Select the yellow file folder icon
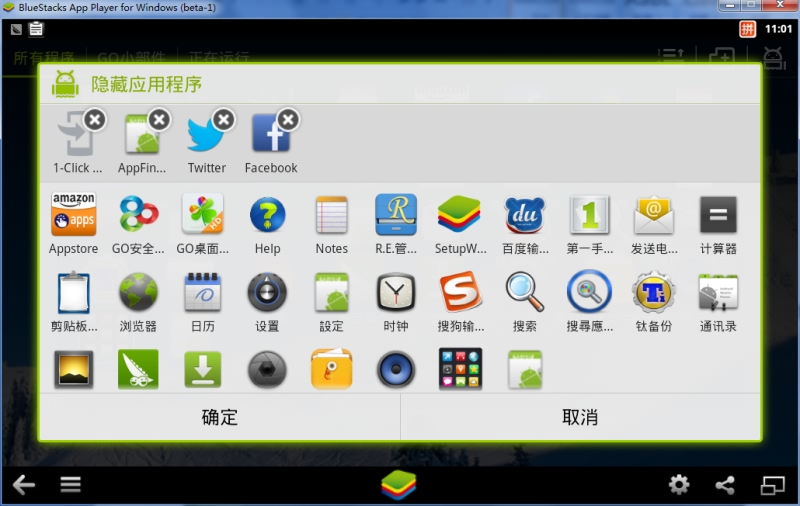This screenshot has height=506, width=800. [x=332, y=369]
